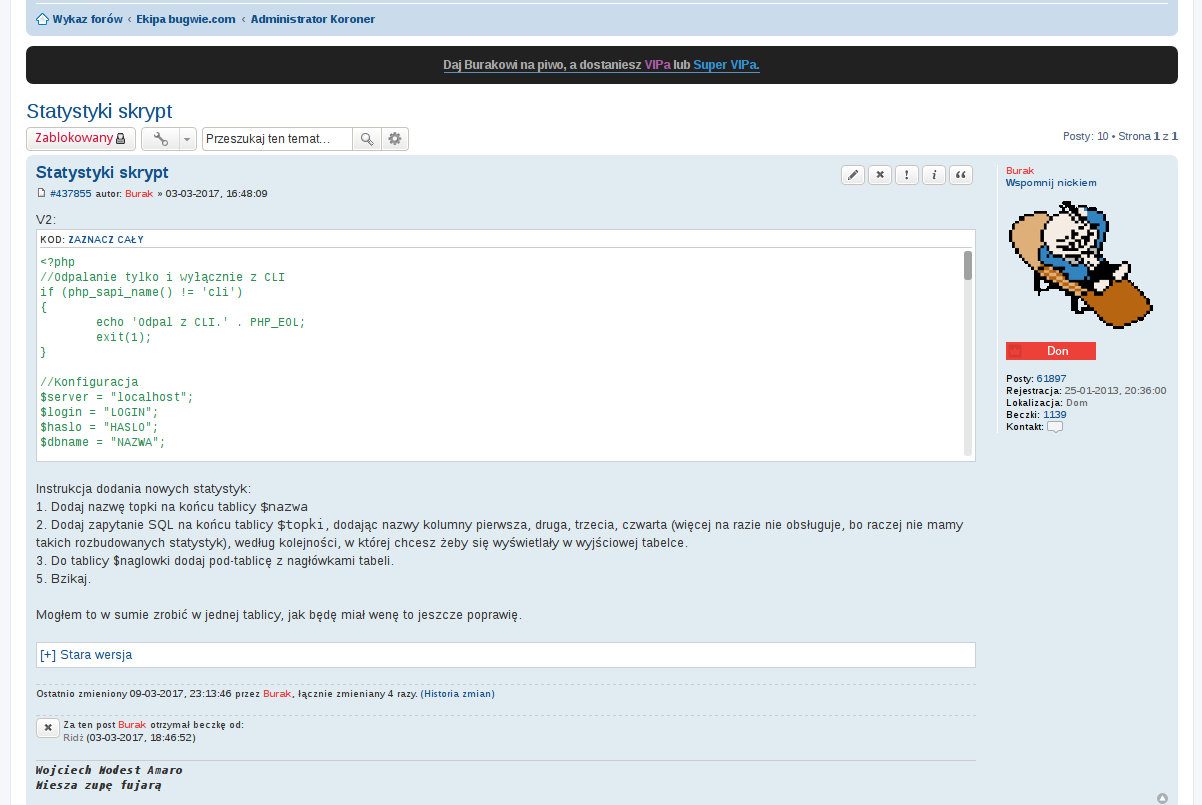Viewport: 1202px width, 805px height.
Task: Click the edit post pencil icon
Action: (853, 175)
